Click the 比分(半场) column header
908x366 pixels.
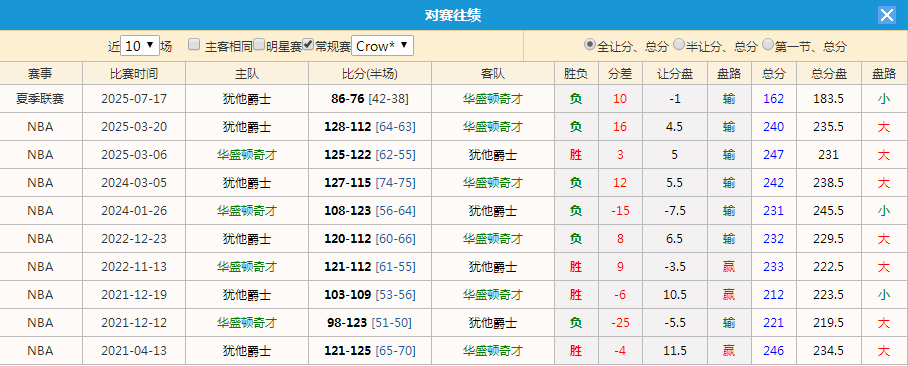click(x=370, y=74)
